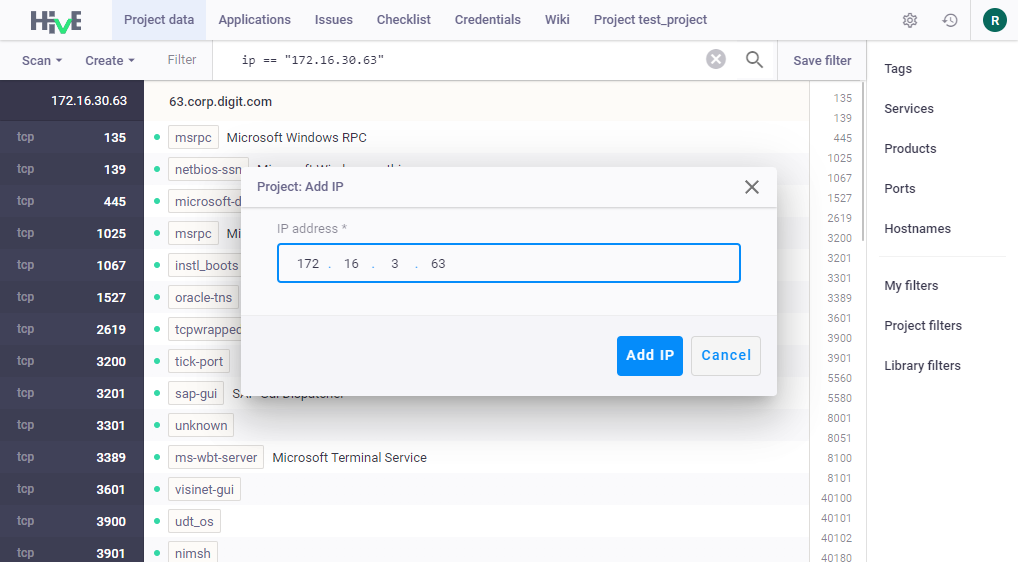Click the Add IP button

pos(650,356)
